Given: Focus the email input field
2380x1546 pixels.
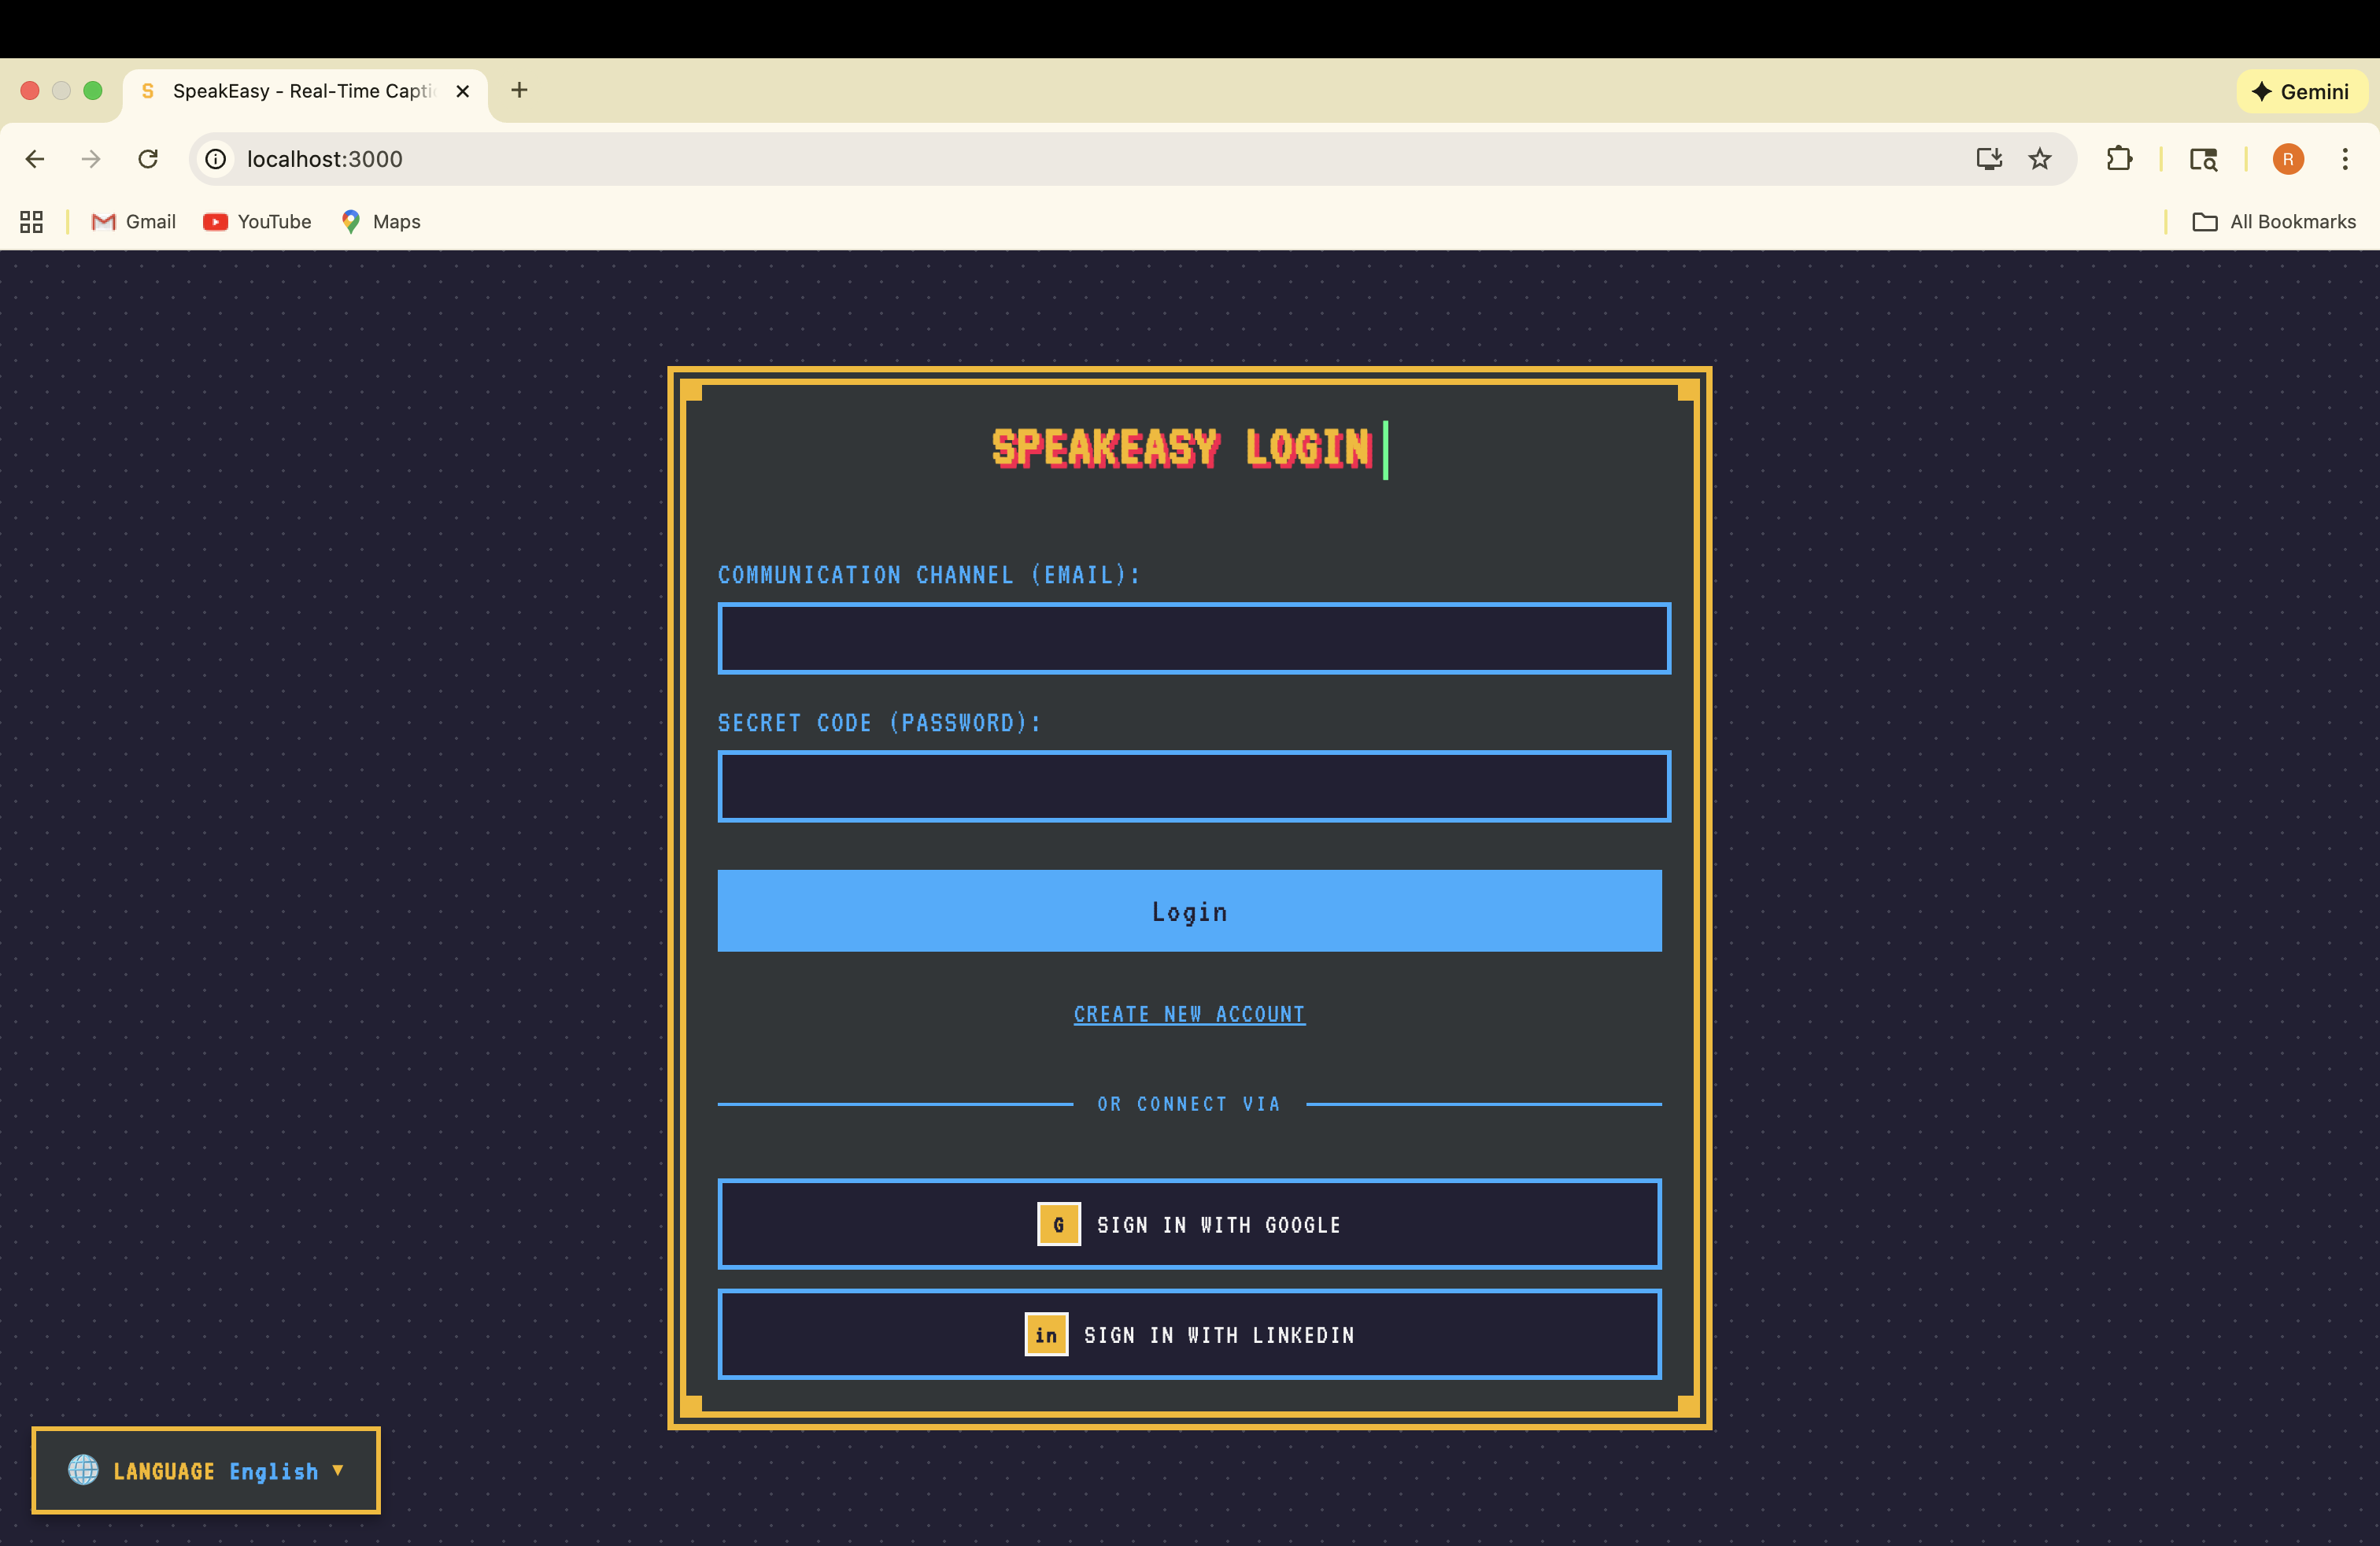Looking at the screenshot, I should click(1193, 638).
